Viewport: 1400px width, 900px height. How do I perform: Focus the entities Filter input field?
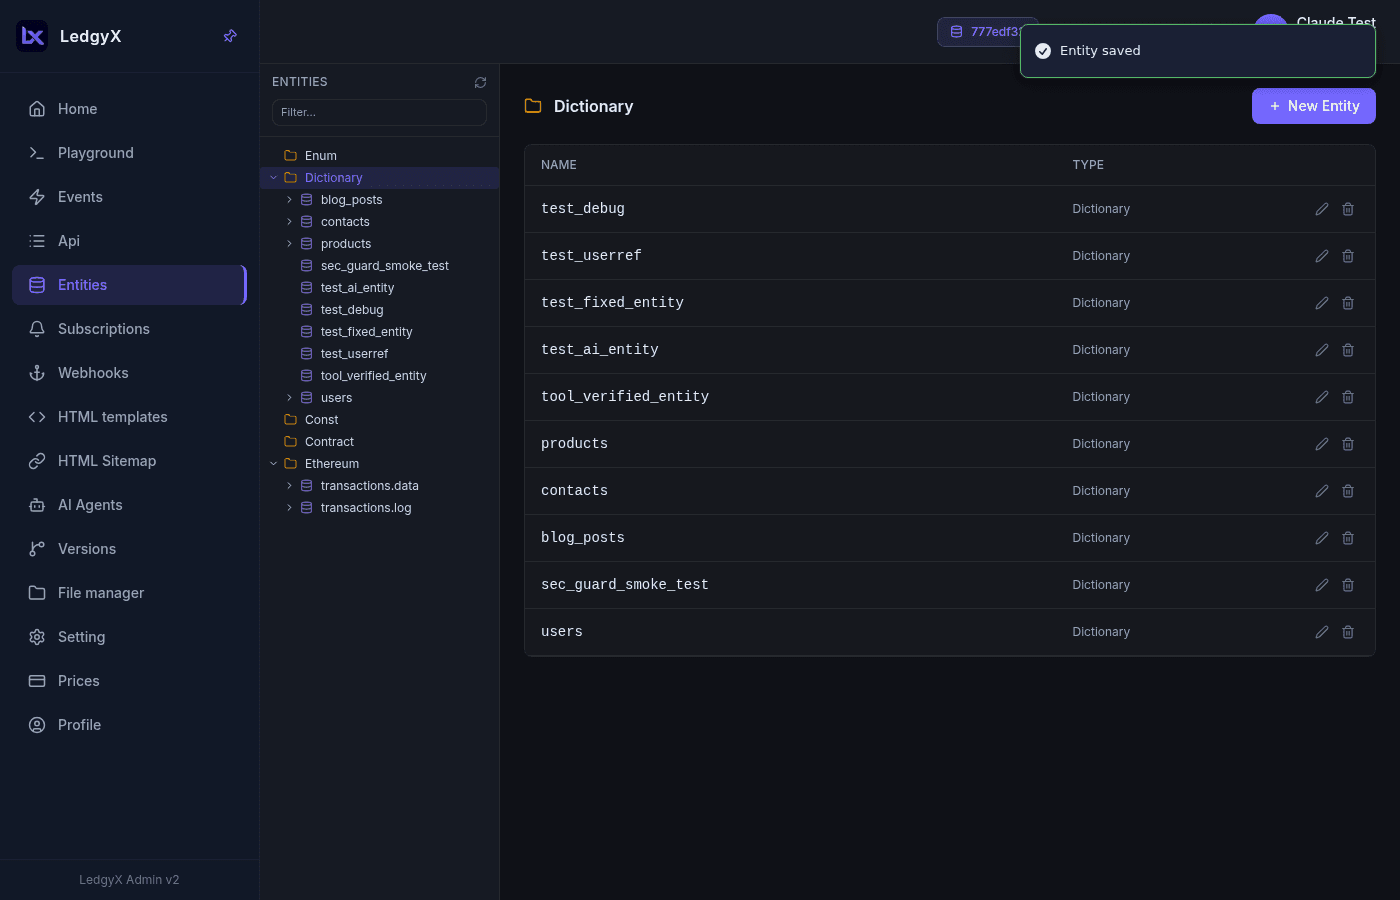coord(379,112)
